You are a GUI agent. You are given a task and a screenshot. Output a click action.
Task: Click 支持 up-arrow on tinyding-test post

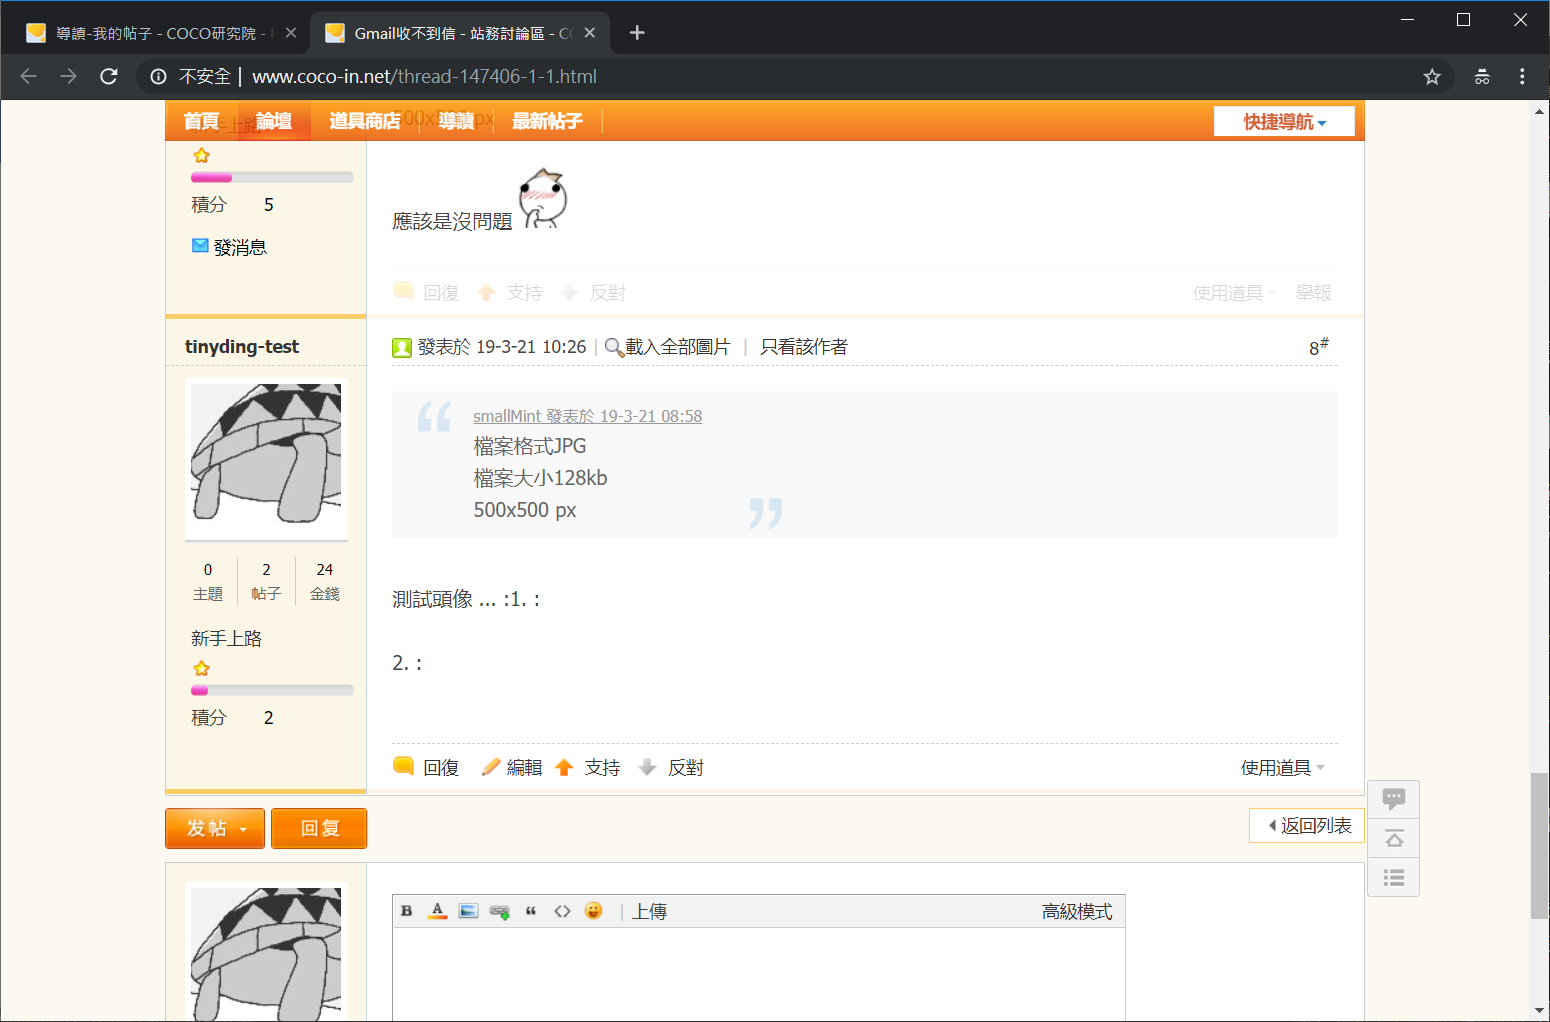point(588,767)
